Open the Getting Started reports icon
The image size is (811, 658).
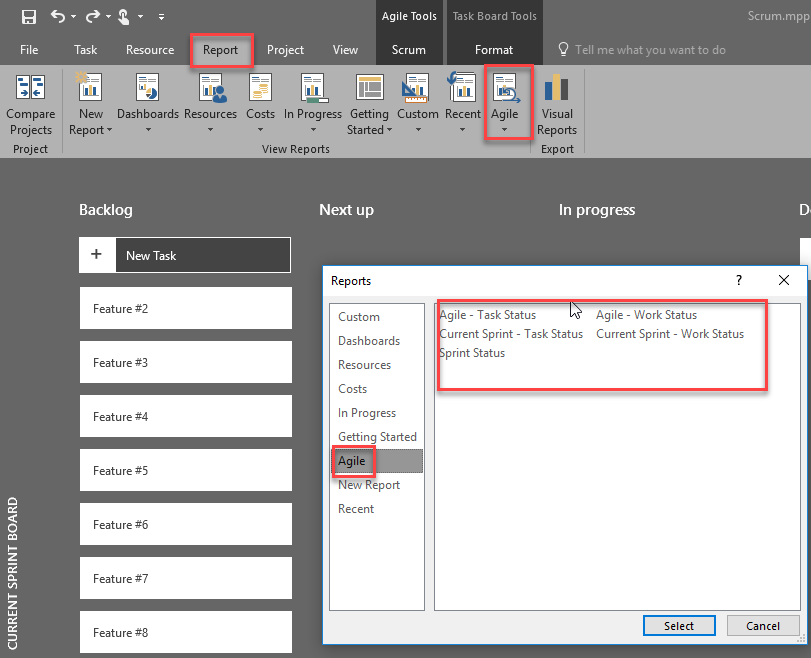369,88
